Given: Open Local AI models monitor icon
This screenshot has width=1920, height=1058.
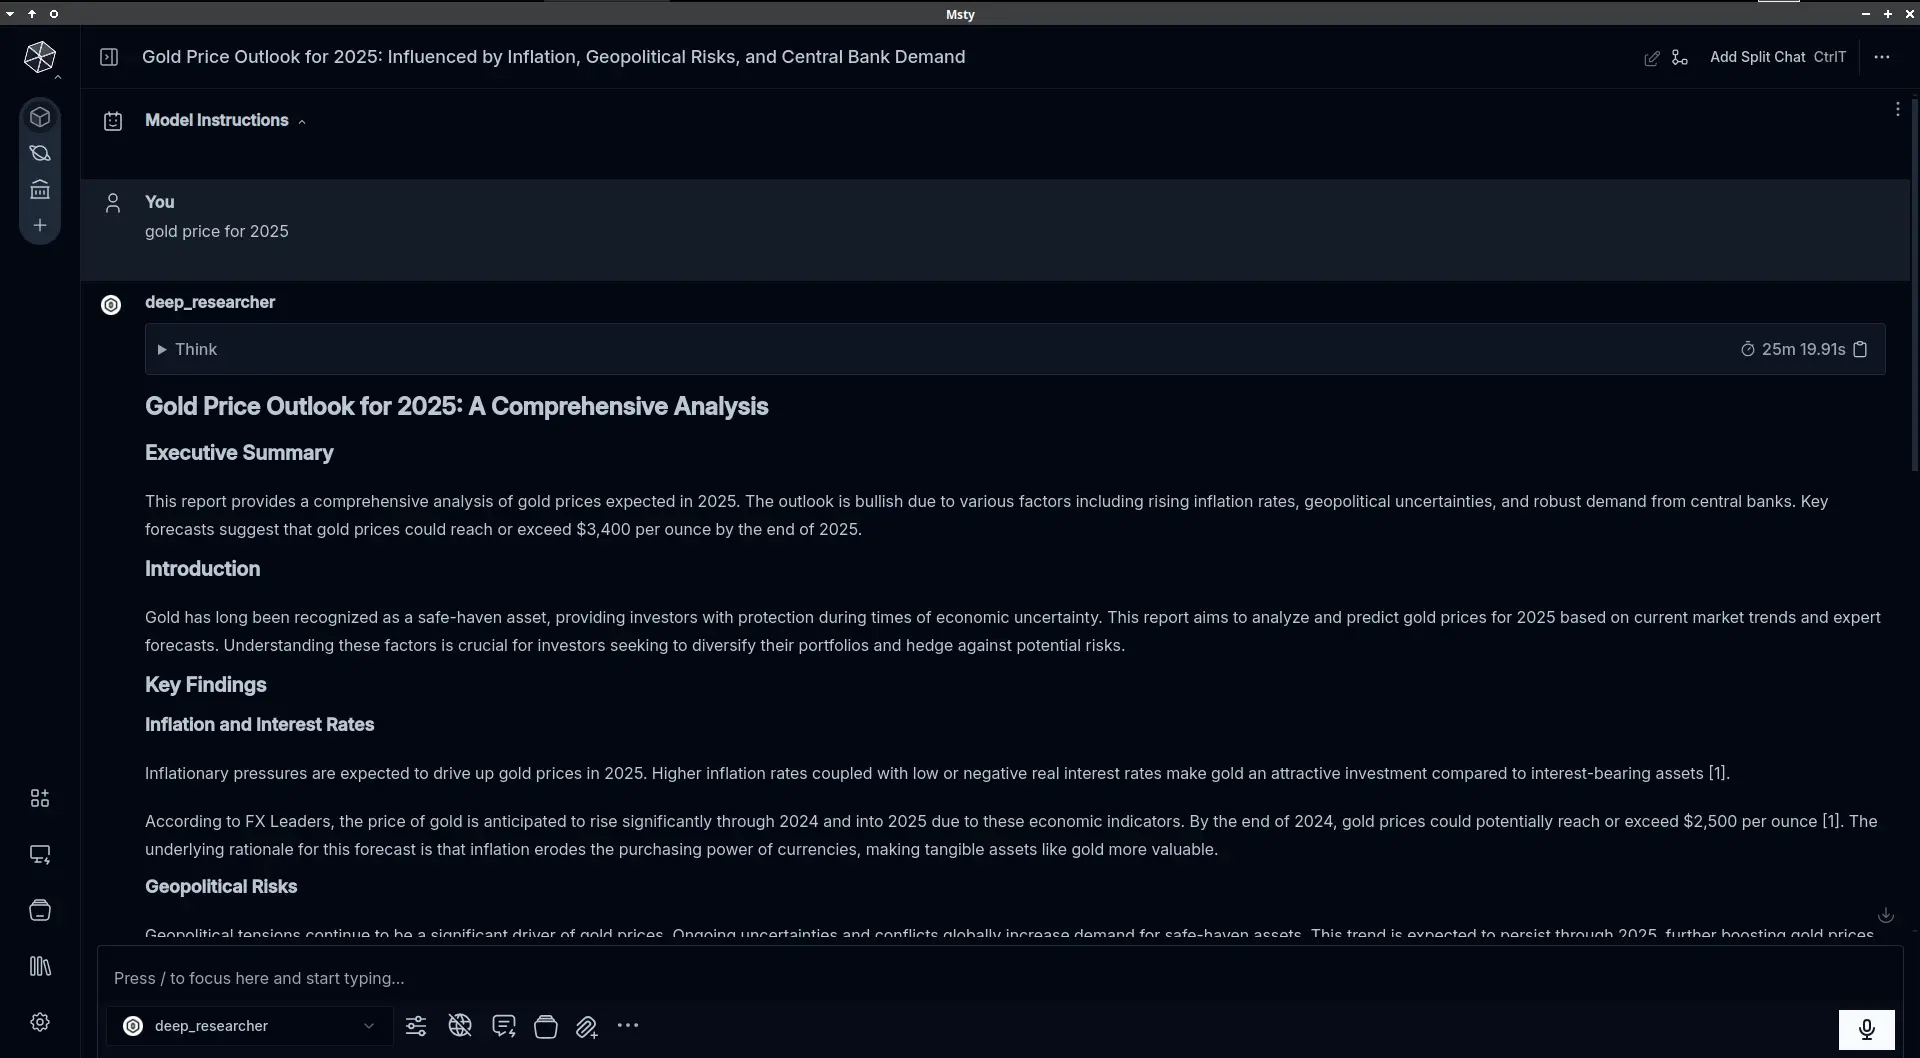Looking at the screenshot, I should [40, 854].
